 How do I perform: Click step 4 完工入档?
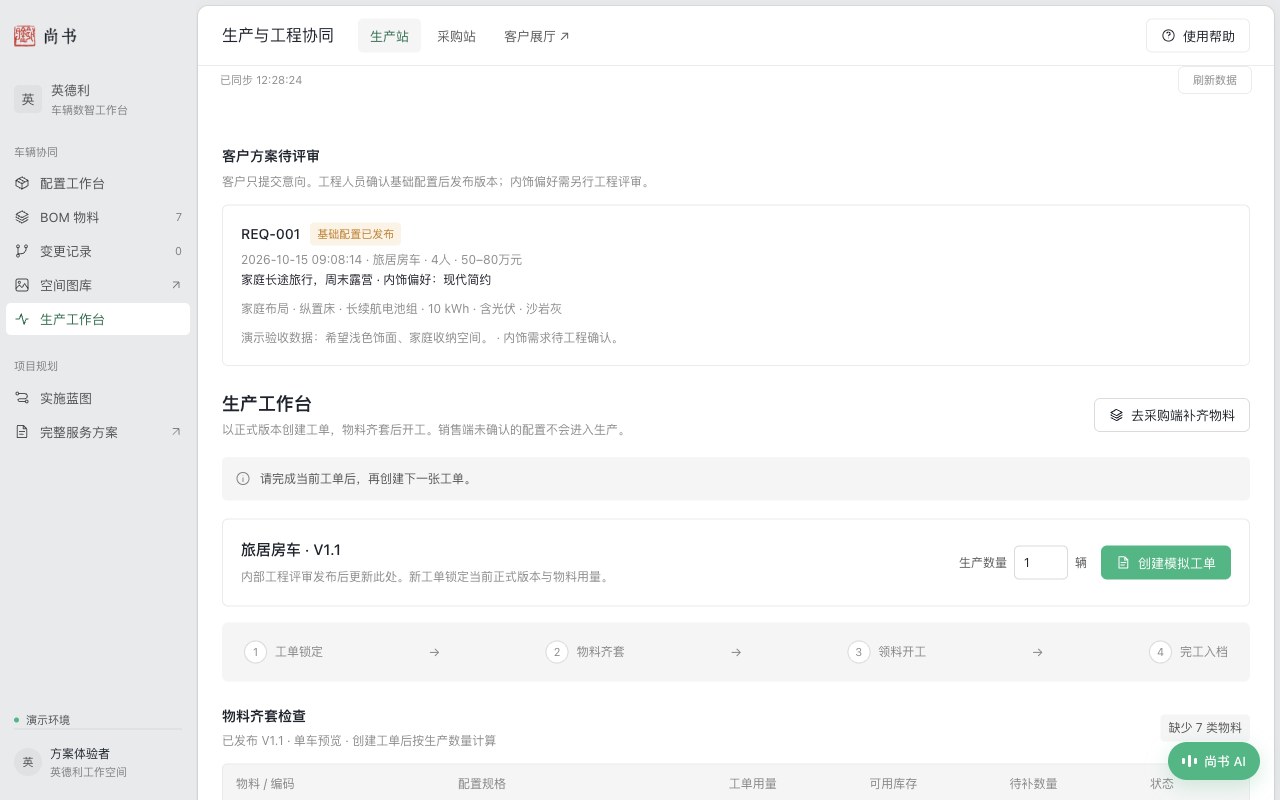pyautogui.click(x=1188, y=652)
